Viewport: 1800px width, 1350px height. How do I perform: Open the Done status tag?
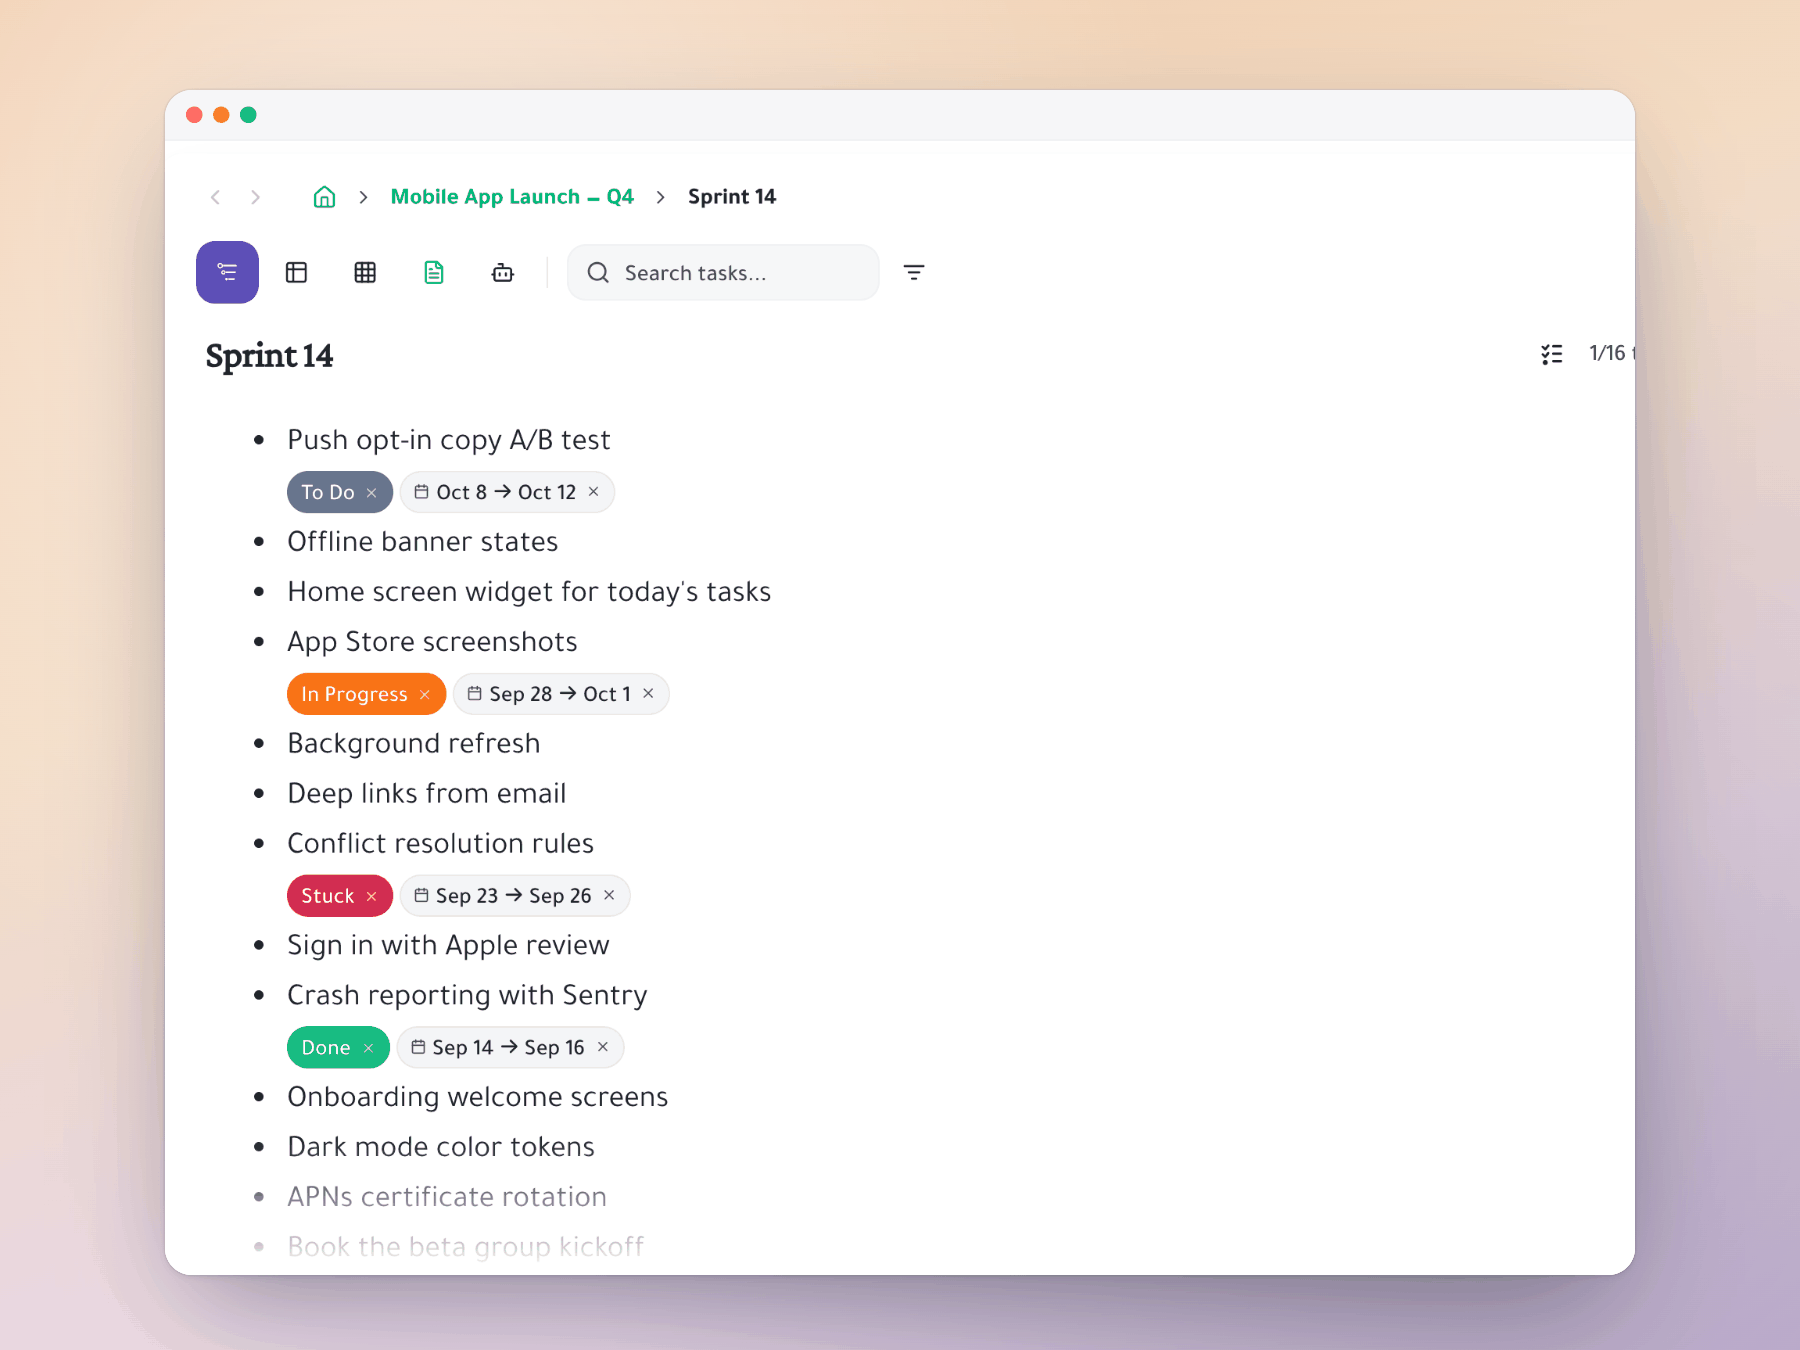click(x=325, y=1048)
